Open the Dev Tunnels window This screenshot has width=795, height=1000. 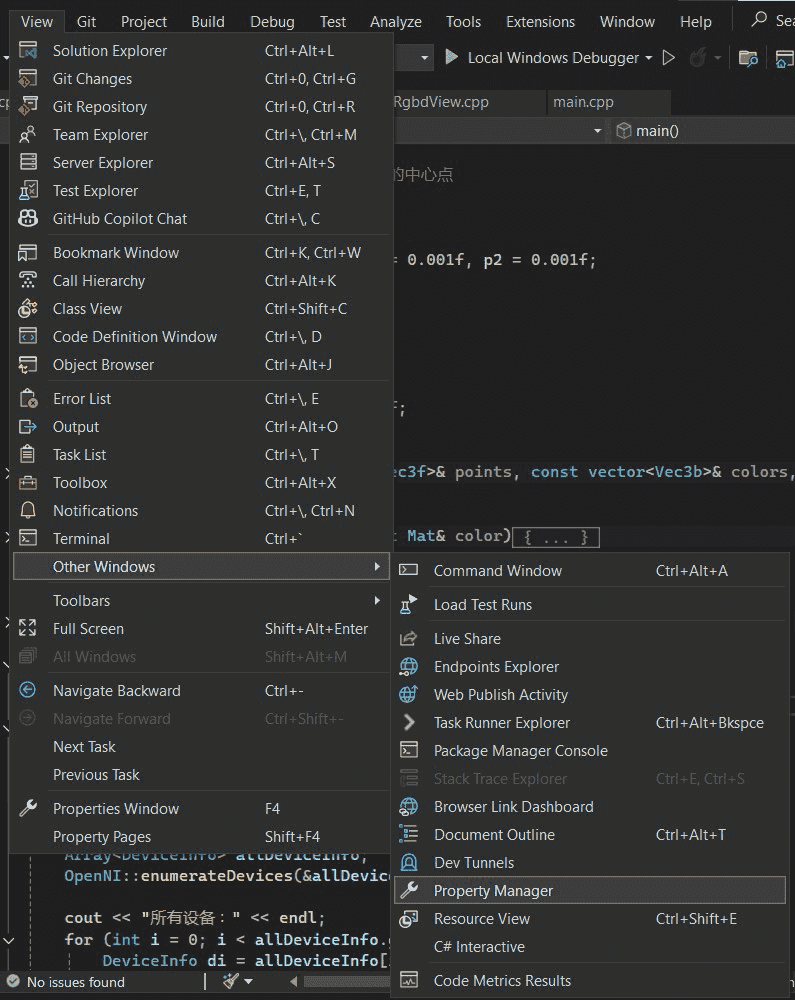tap(473, 863)
